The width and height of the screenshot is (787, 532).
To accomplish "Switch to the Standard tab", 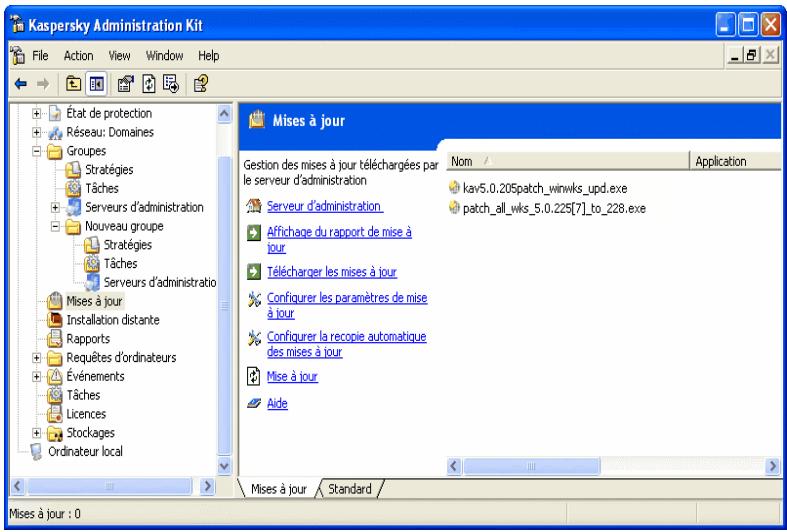I will (x=350, y=489).
